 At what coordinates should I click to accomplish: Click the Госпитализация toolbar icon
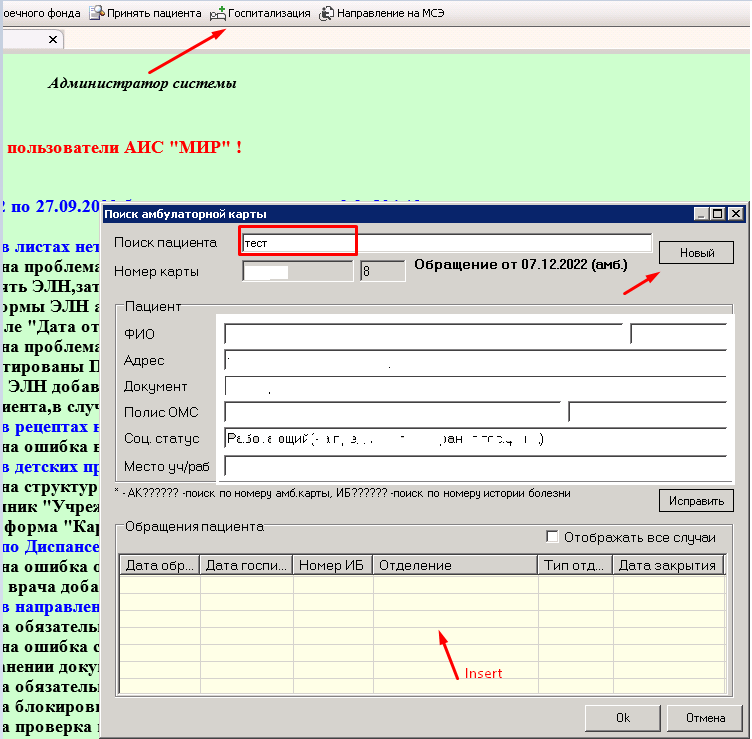[x=218, y=13]
